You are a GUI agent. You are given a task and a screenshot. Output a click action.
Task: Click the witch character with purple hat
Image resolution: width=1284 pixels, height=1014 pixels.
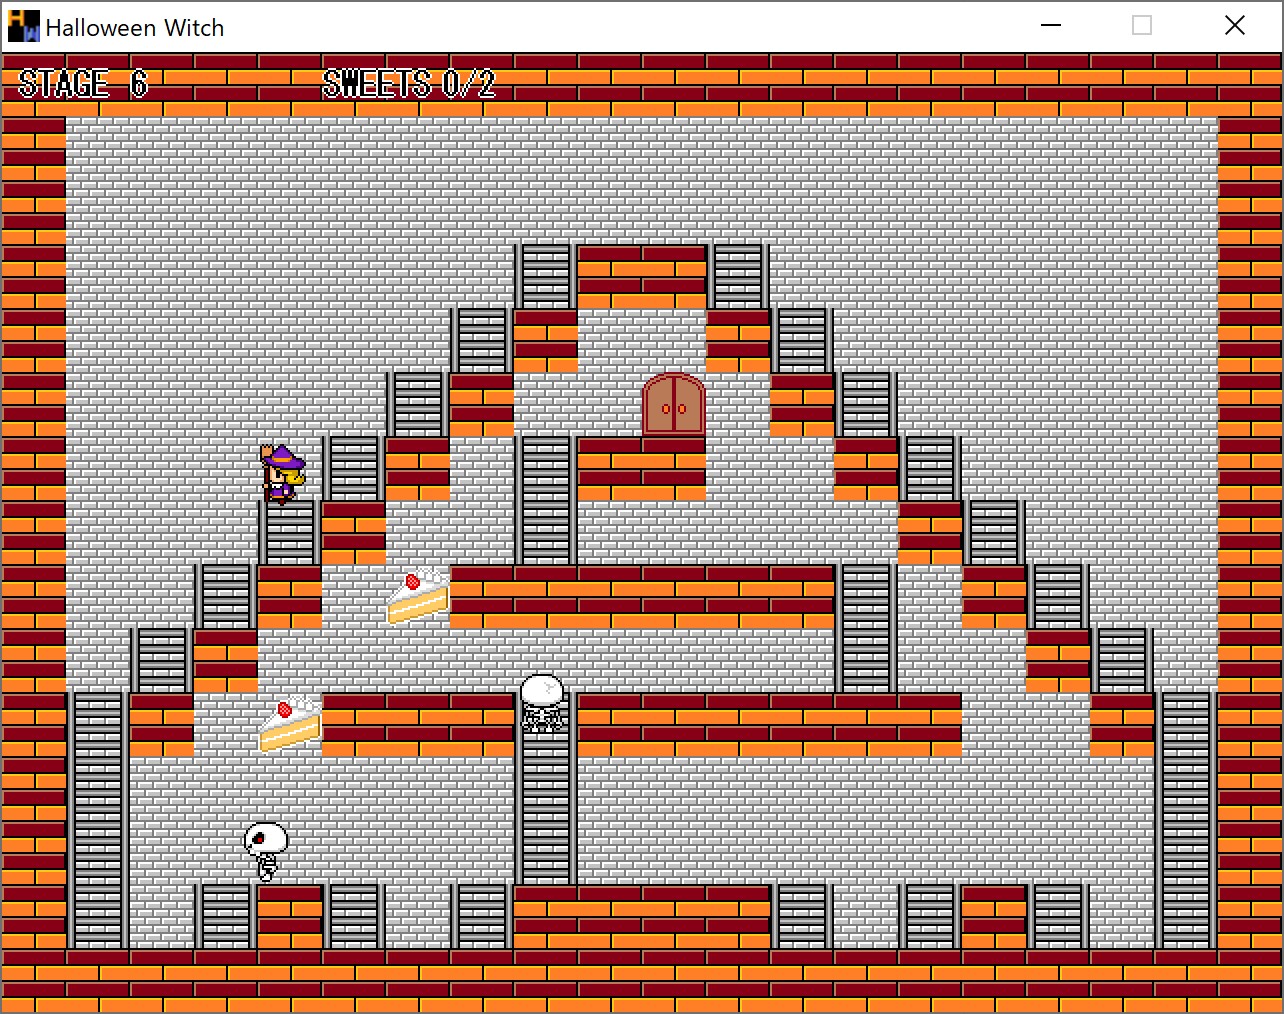[283, 474]
